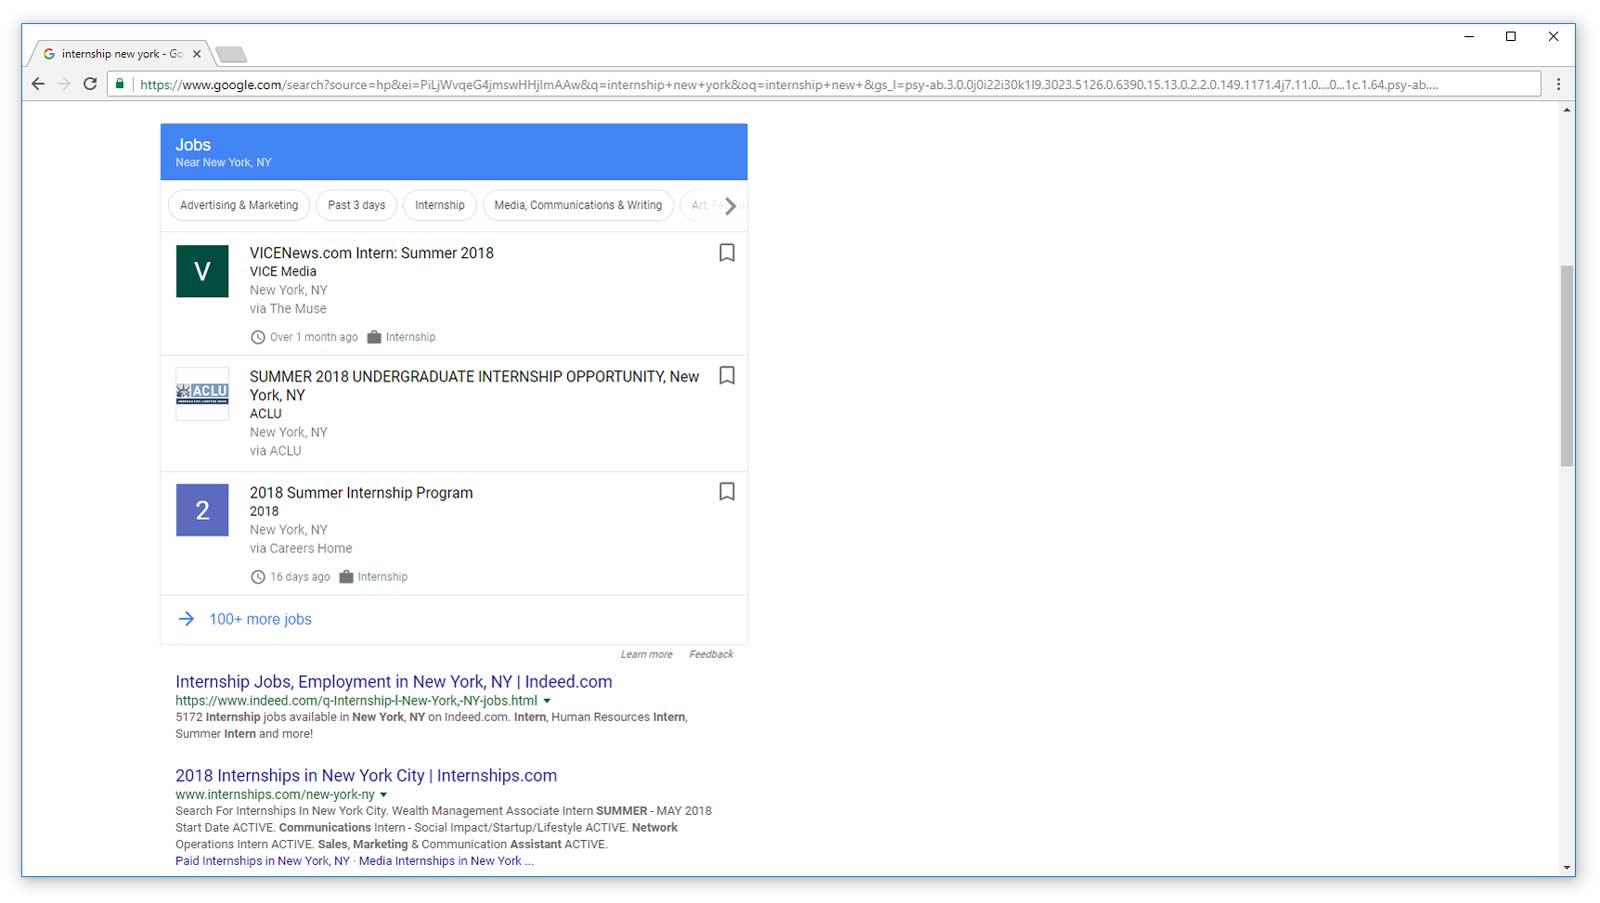This screenshot has height=903, width=1600.
Task: Click '16 days ago' posting age text
Action: [x=300, y=577]
